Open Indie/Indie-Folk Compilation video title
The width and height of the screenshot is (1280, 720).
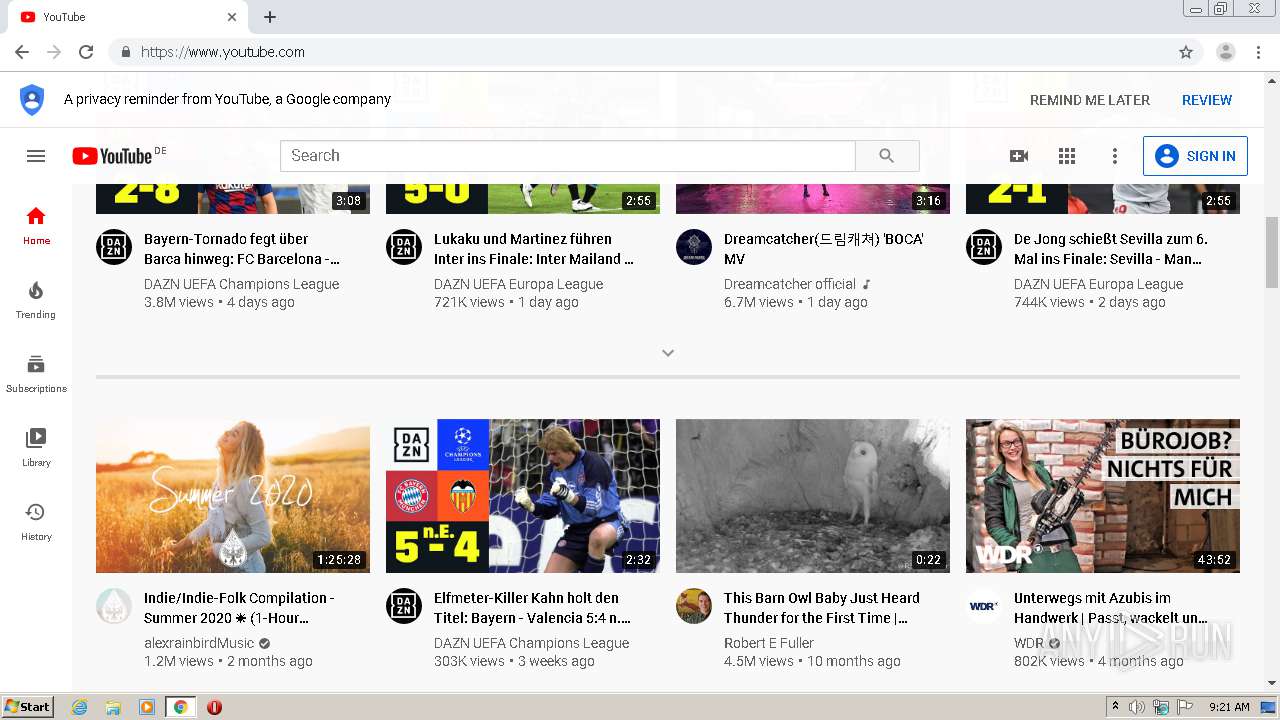239,608
